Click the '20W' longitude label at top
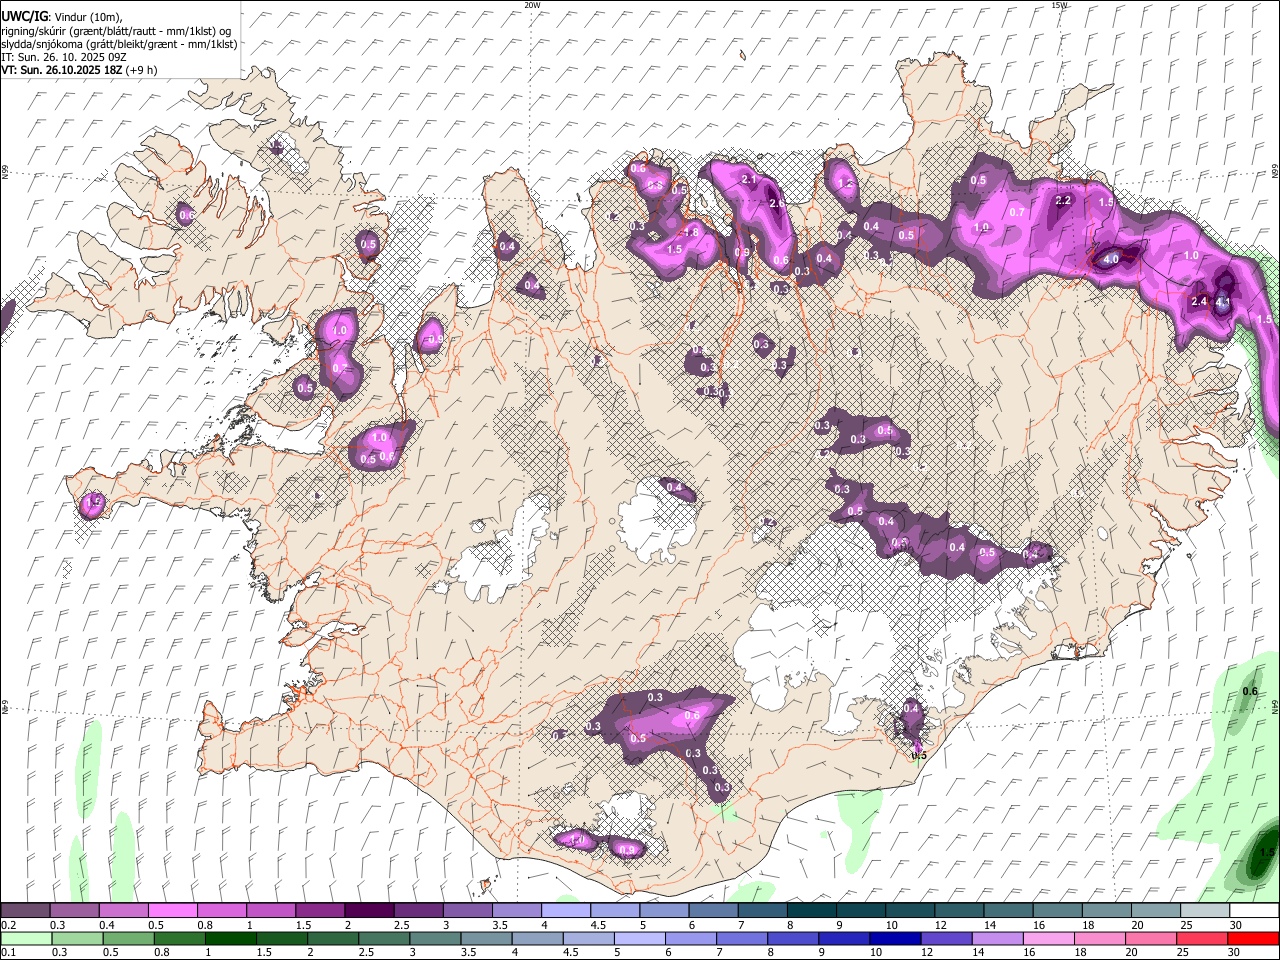The image size is (1280, 960). pos(532,5)
